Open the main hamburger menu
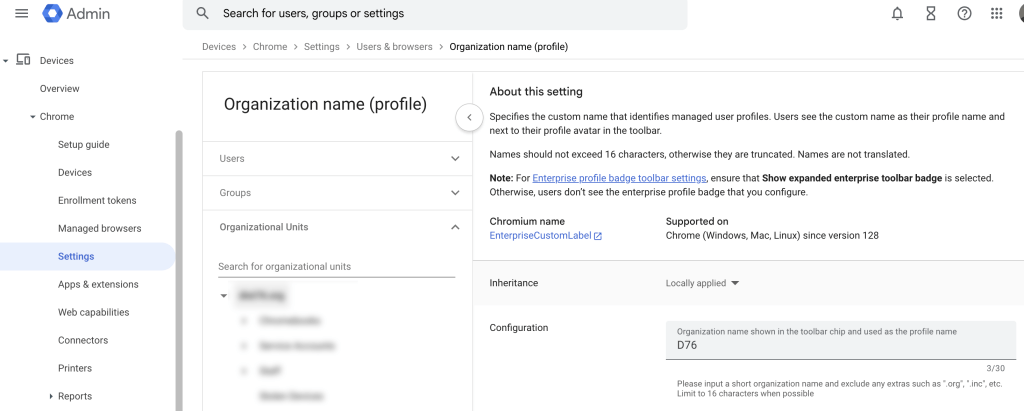The height and width of the screenshot is (411, 1024). click(21, 14)
